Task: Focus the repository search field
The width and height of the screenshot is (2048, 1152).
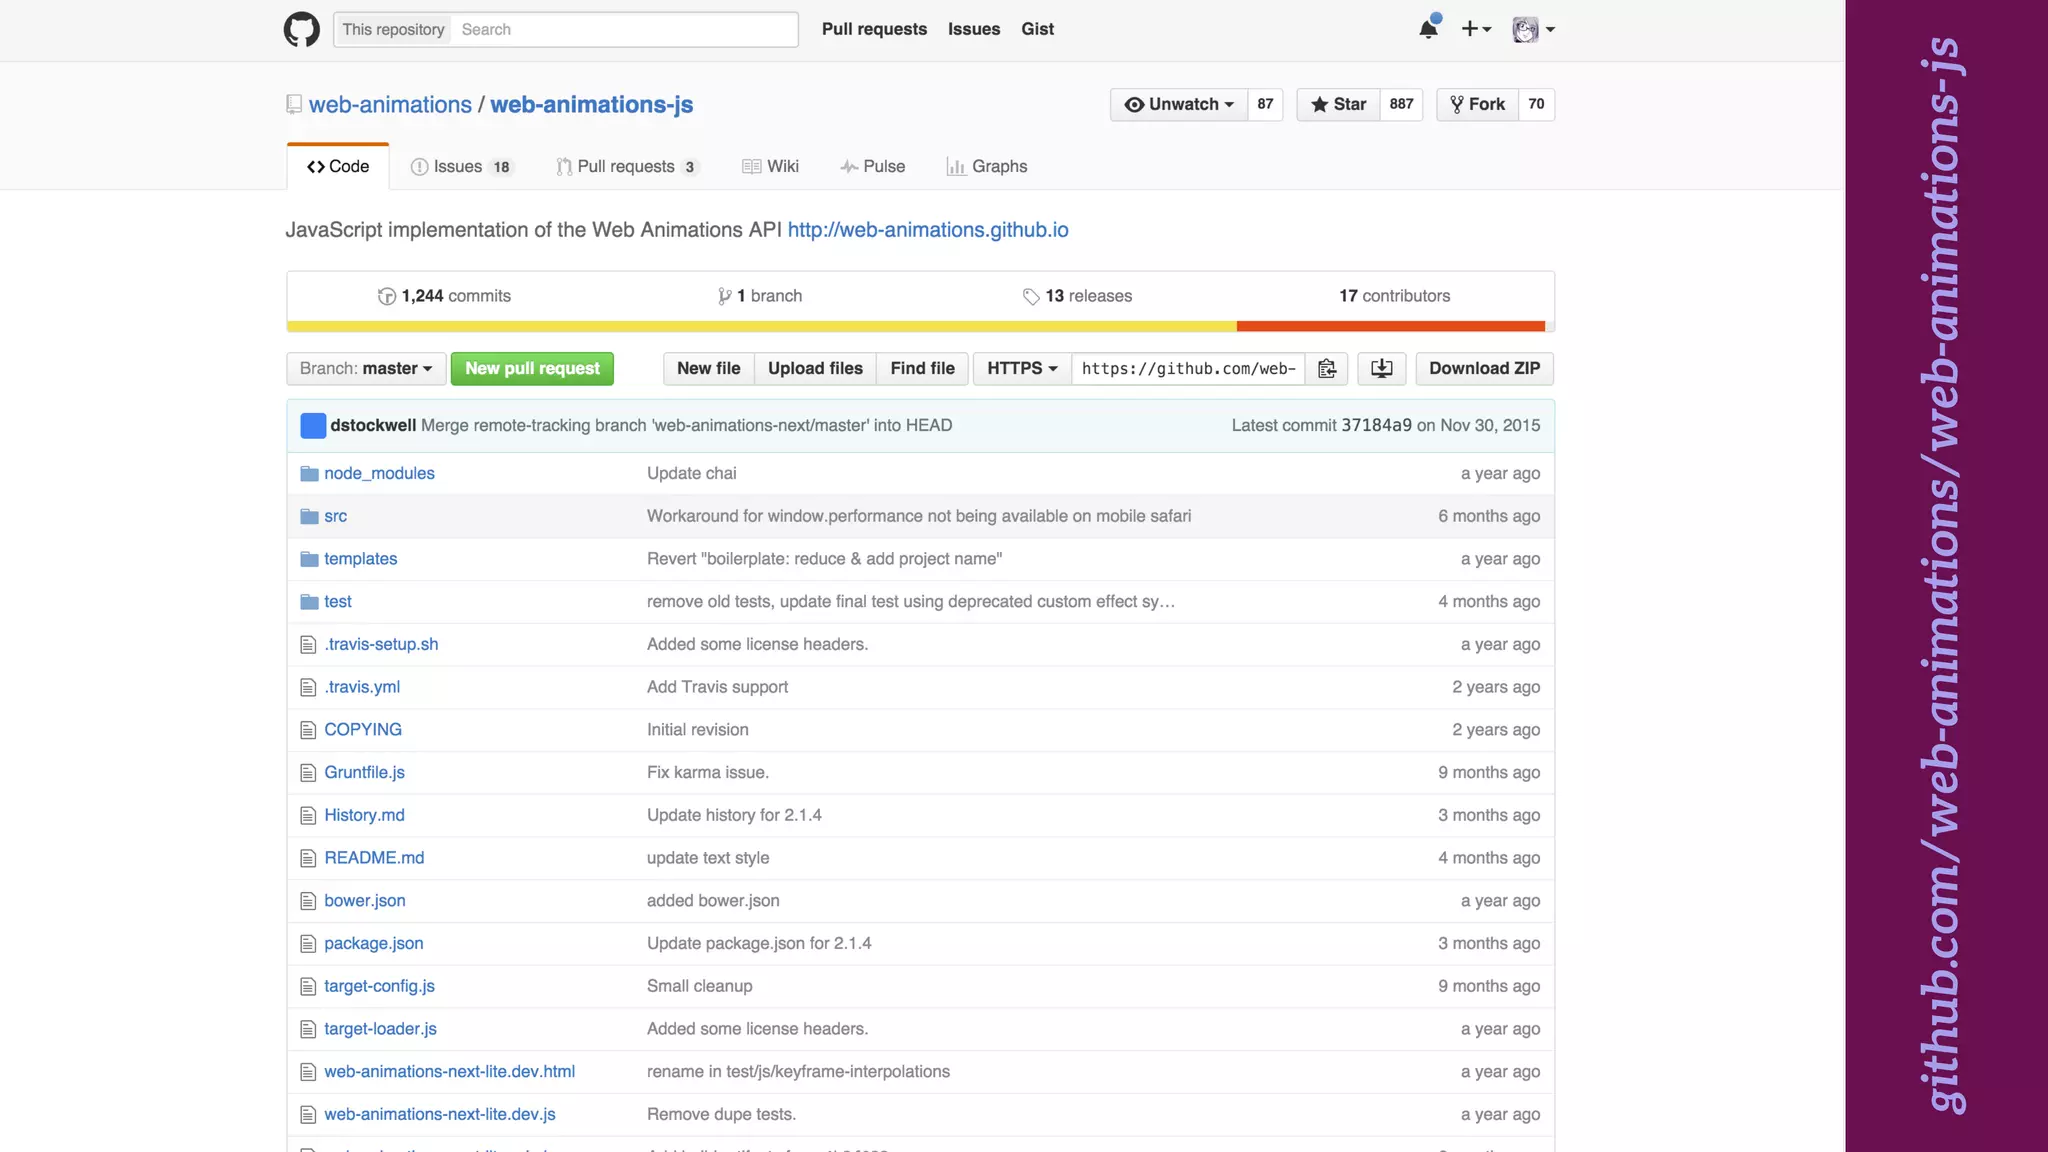Action: (625, 30)
